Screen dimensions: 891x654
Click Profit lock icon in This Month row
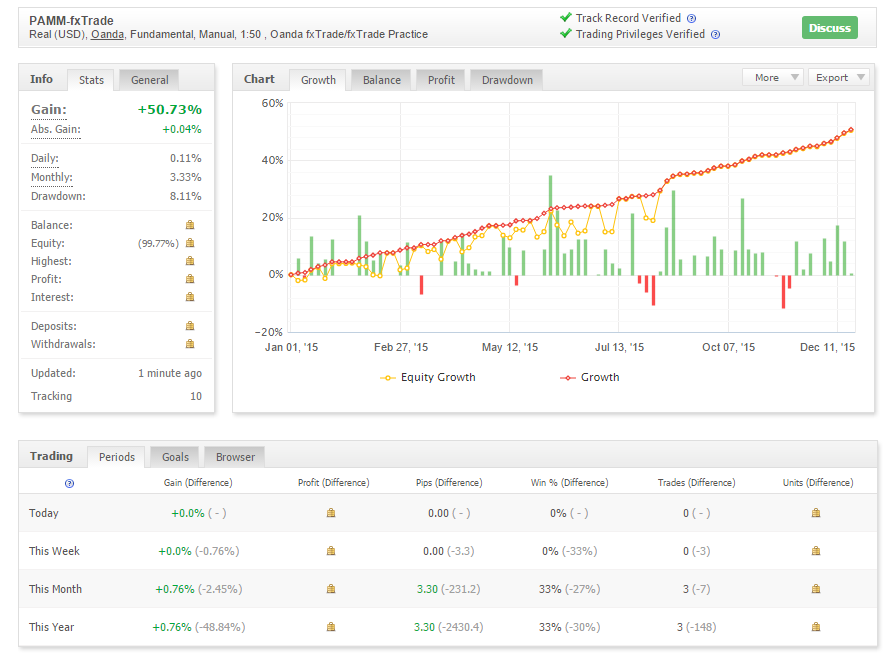(331, 589)
